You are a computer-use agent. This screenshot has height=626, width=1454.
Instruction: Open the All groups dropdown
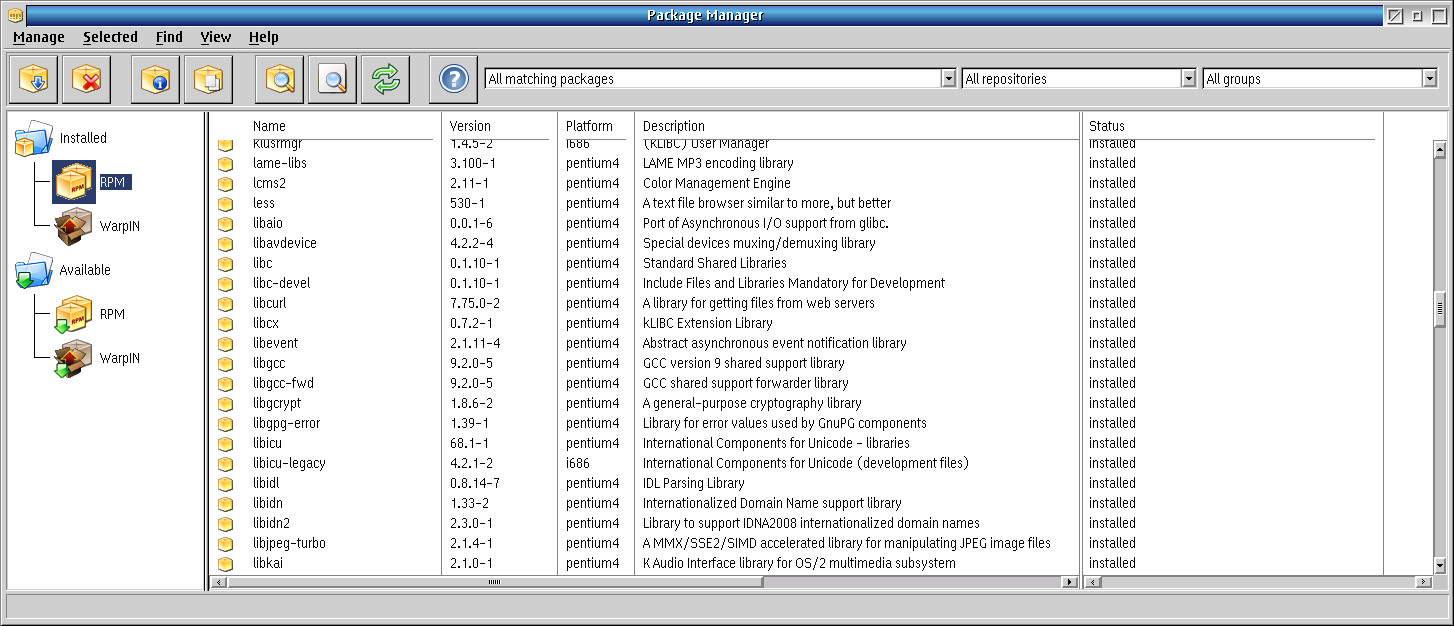tap(1429, 79)
